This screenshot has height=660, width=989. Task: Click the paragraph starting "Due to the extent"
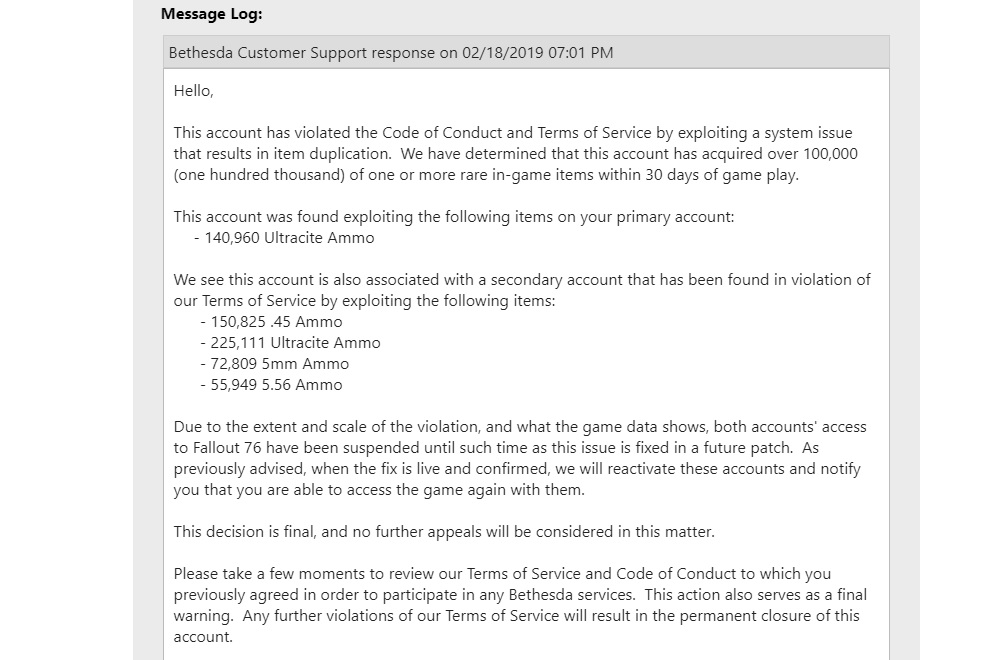[520, 459]
